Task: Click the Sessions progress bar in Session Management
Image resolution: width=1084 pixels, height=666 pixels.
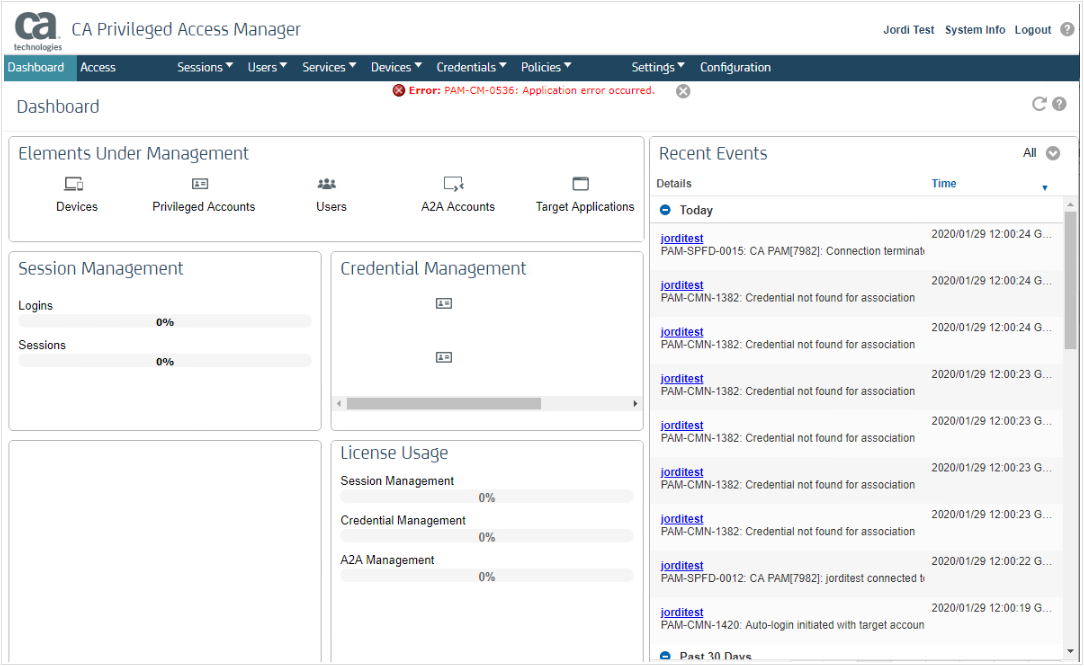Action: click(165, 361)
